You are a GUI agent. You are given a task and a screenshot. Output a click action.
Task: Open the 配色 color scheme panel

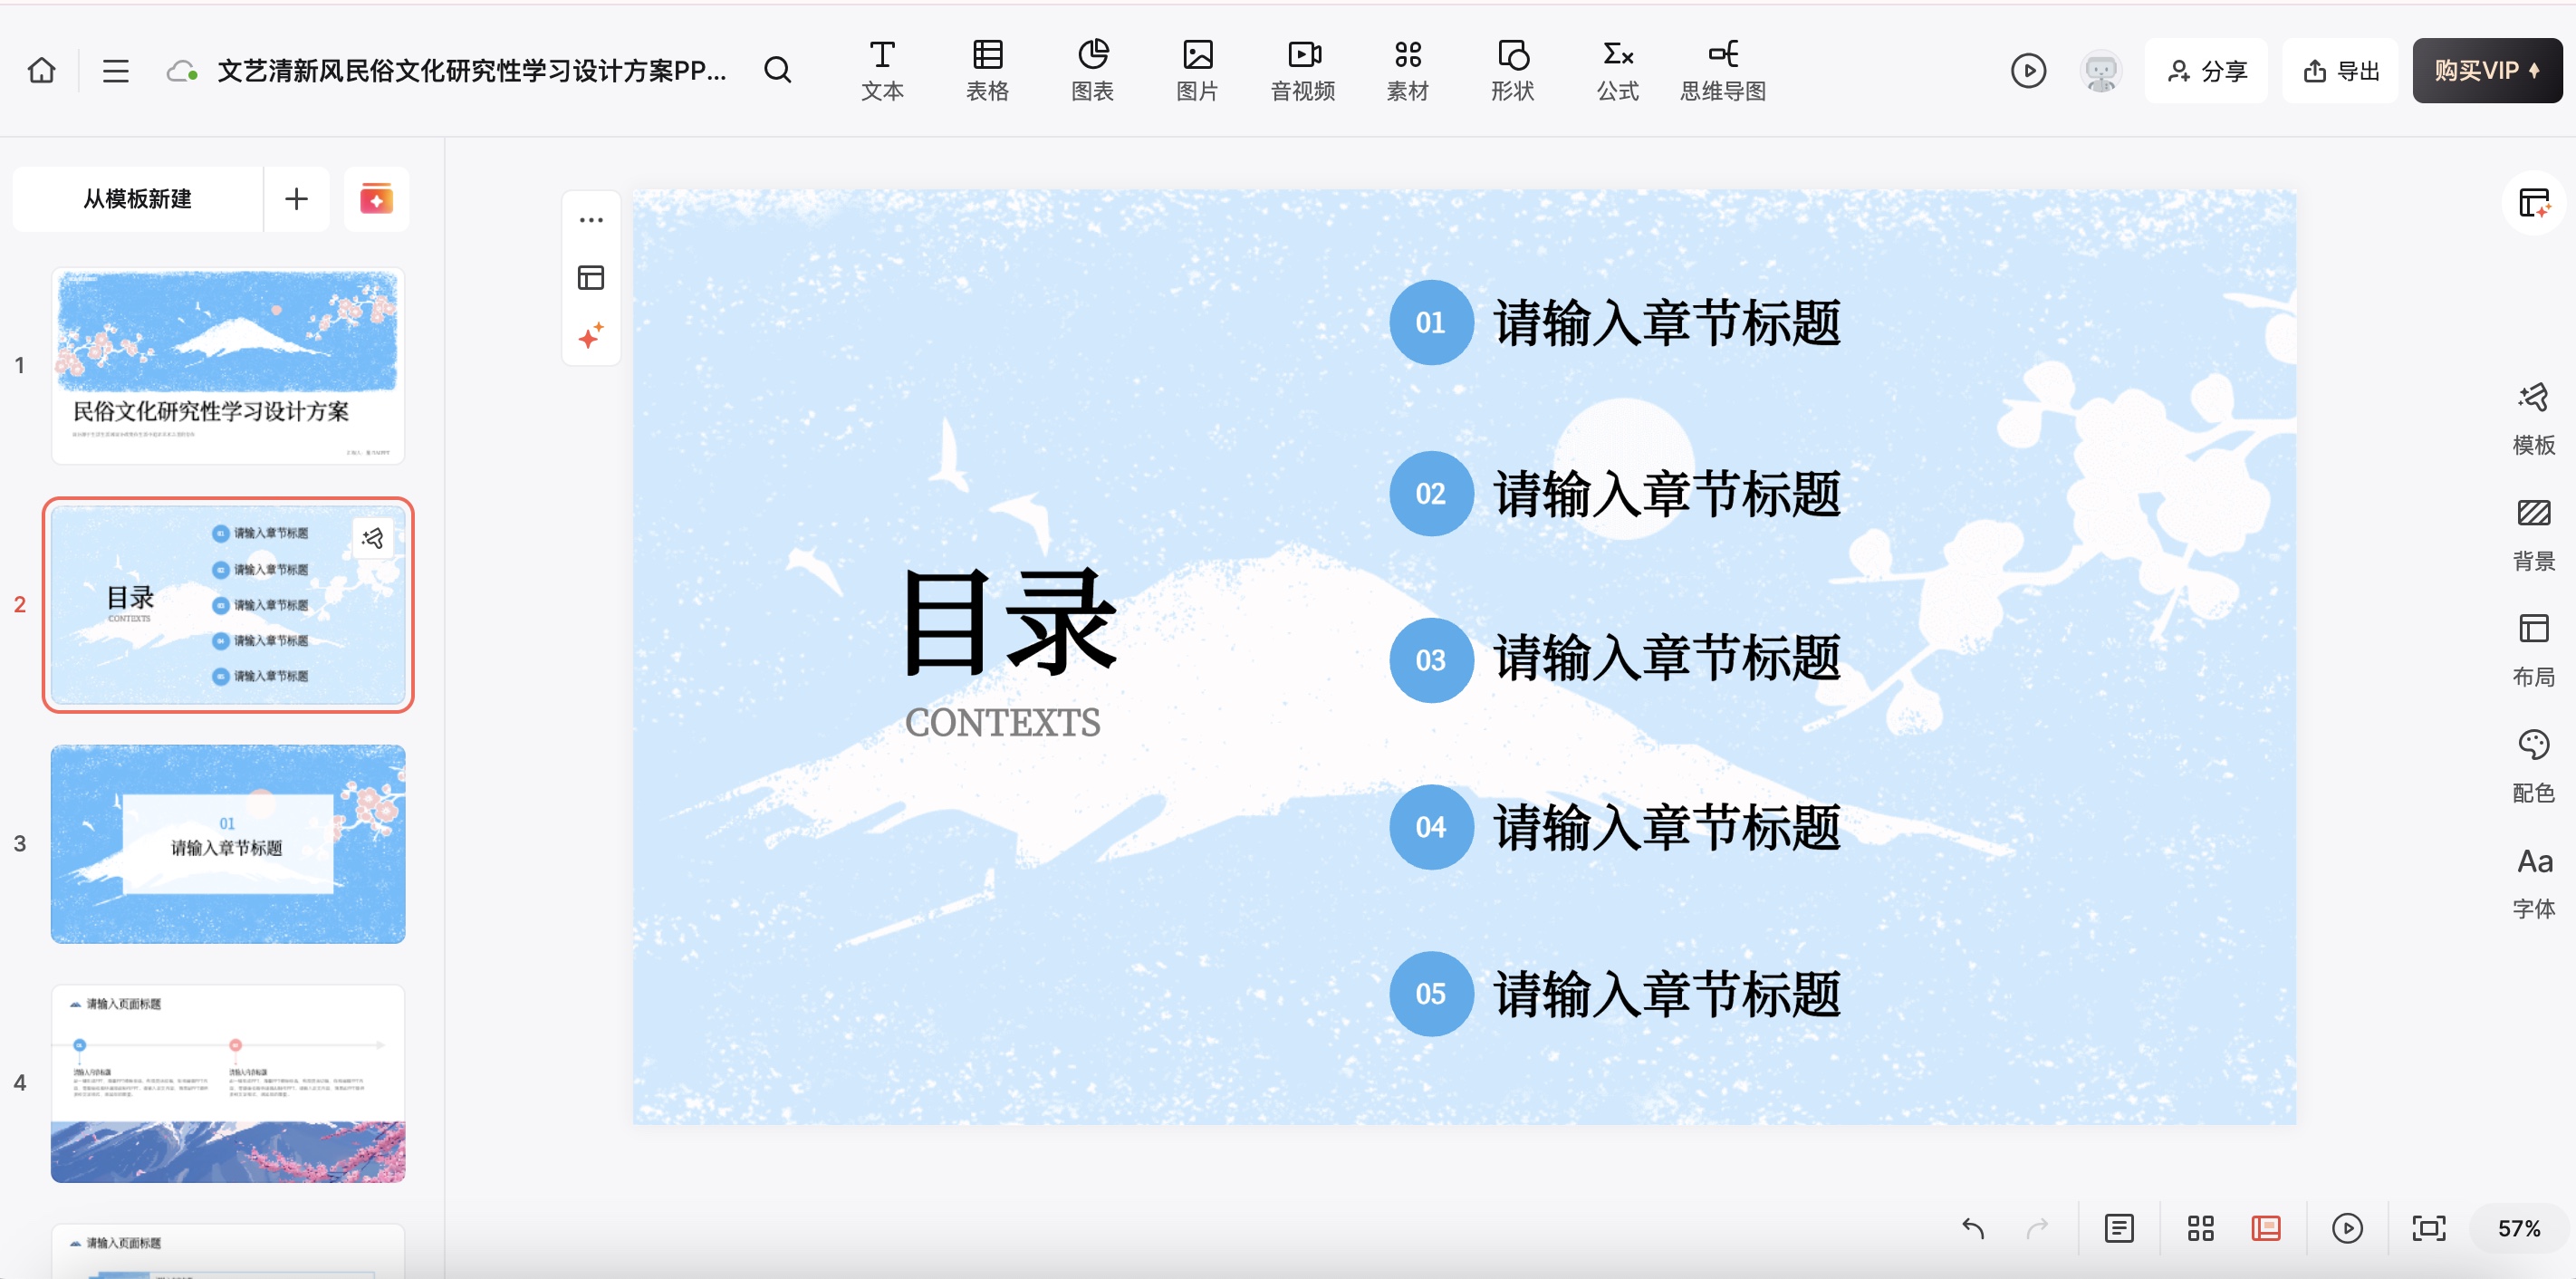pos(2534,766)
